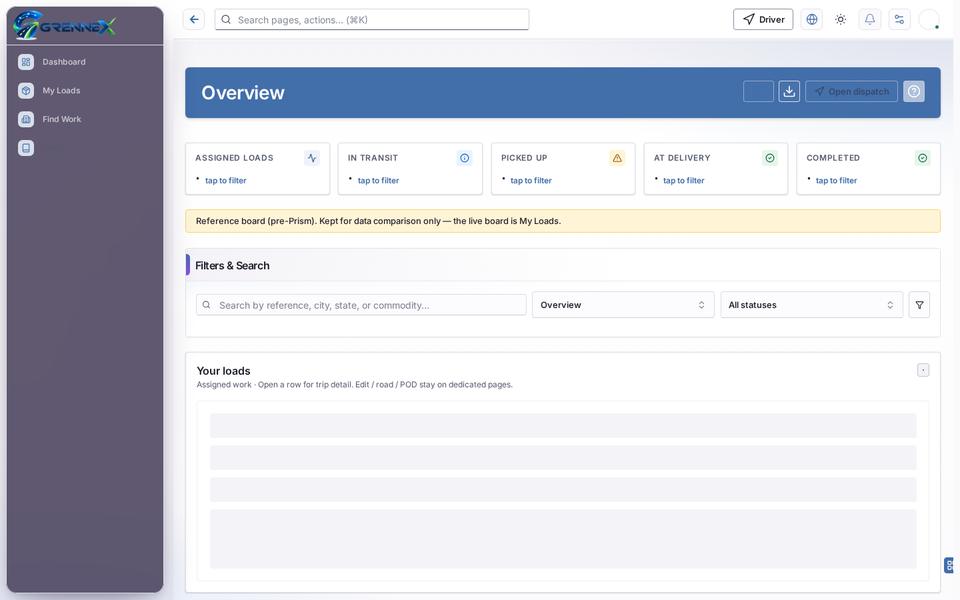This screenshot has height=600, width=960.
Task: Filter by the Picked Up card
Action: point(563,169)
